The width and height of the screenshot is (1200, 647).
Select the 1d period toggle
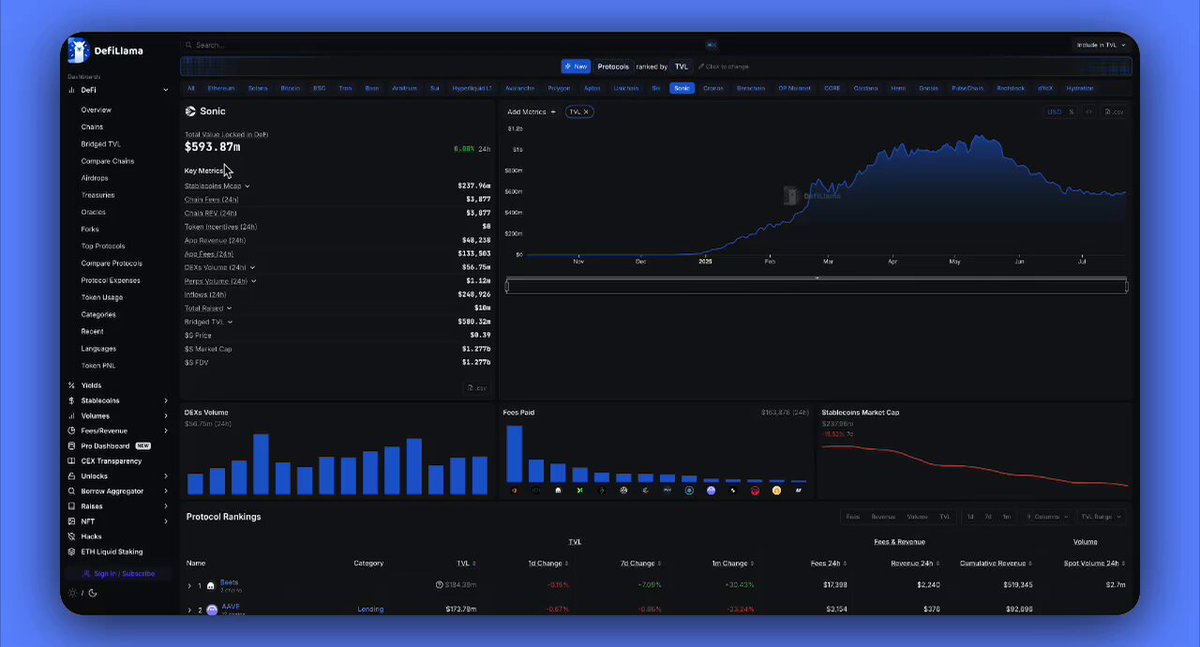(970, 517)
